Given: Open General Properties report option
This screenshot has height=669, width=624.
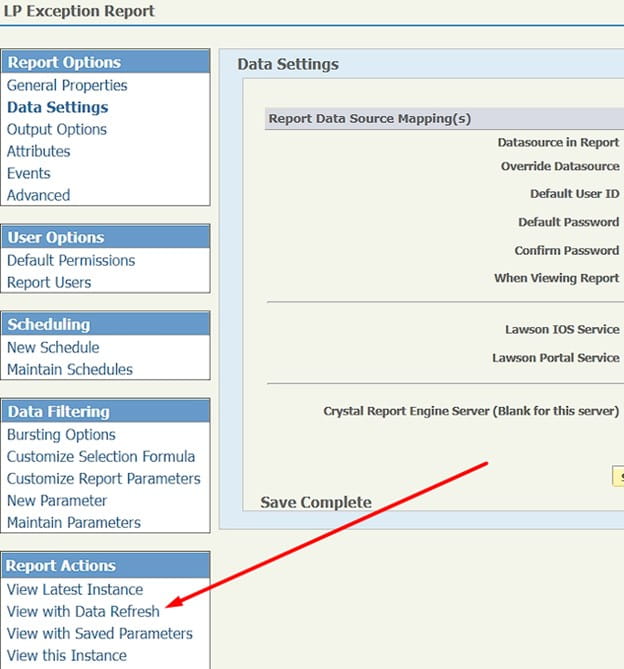Looking at the screenshot, I should click(67, 86).
